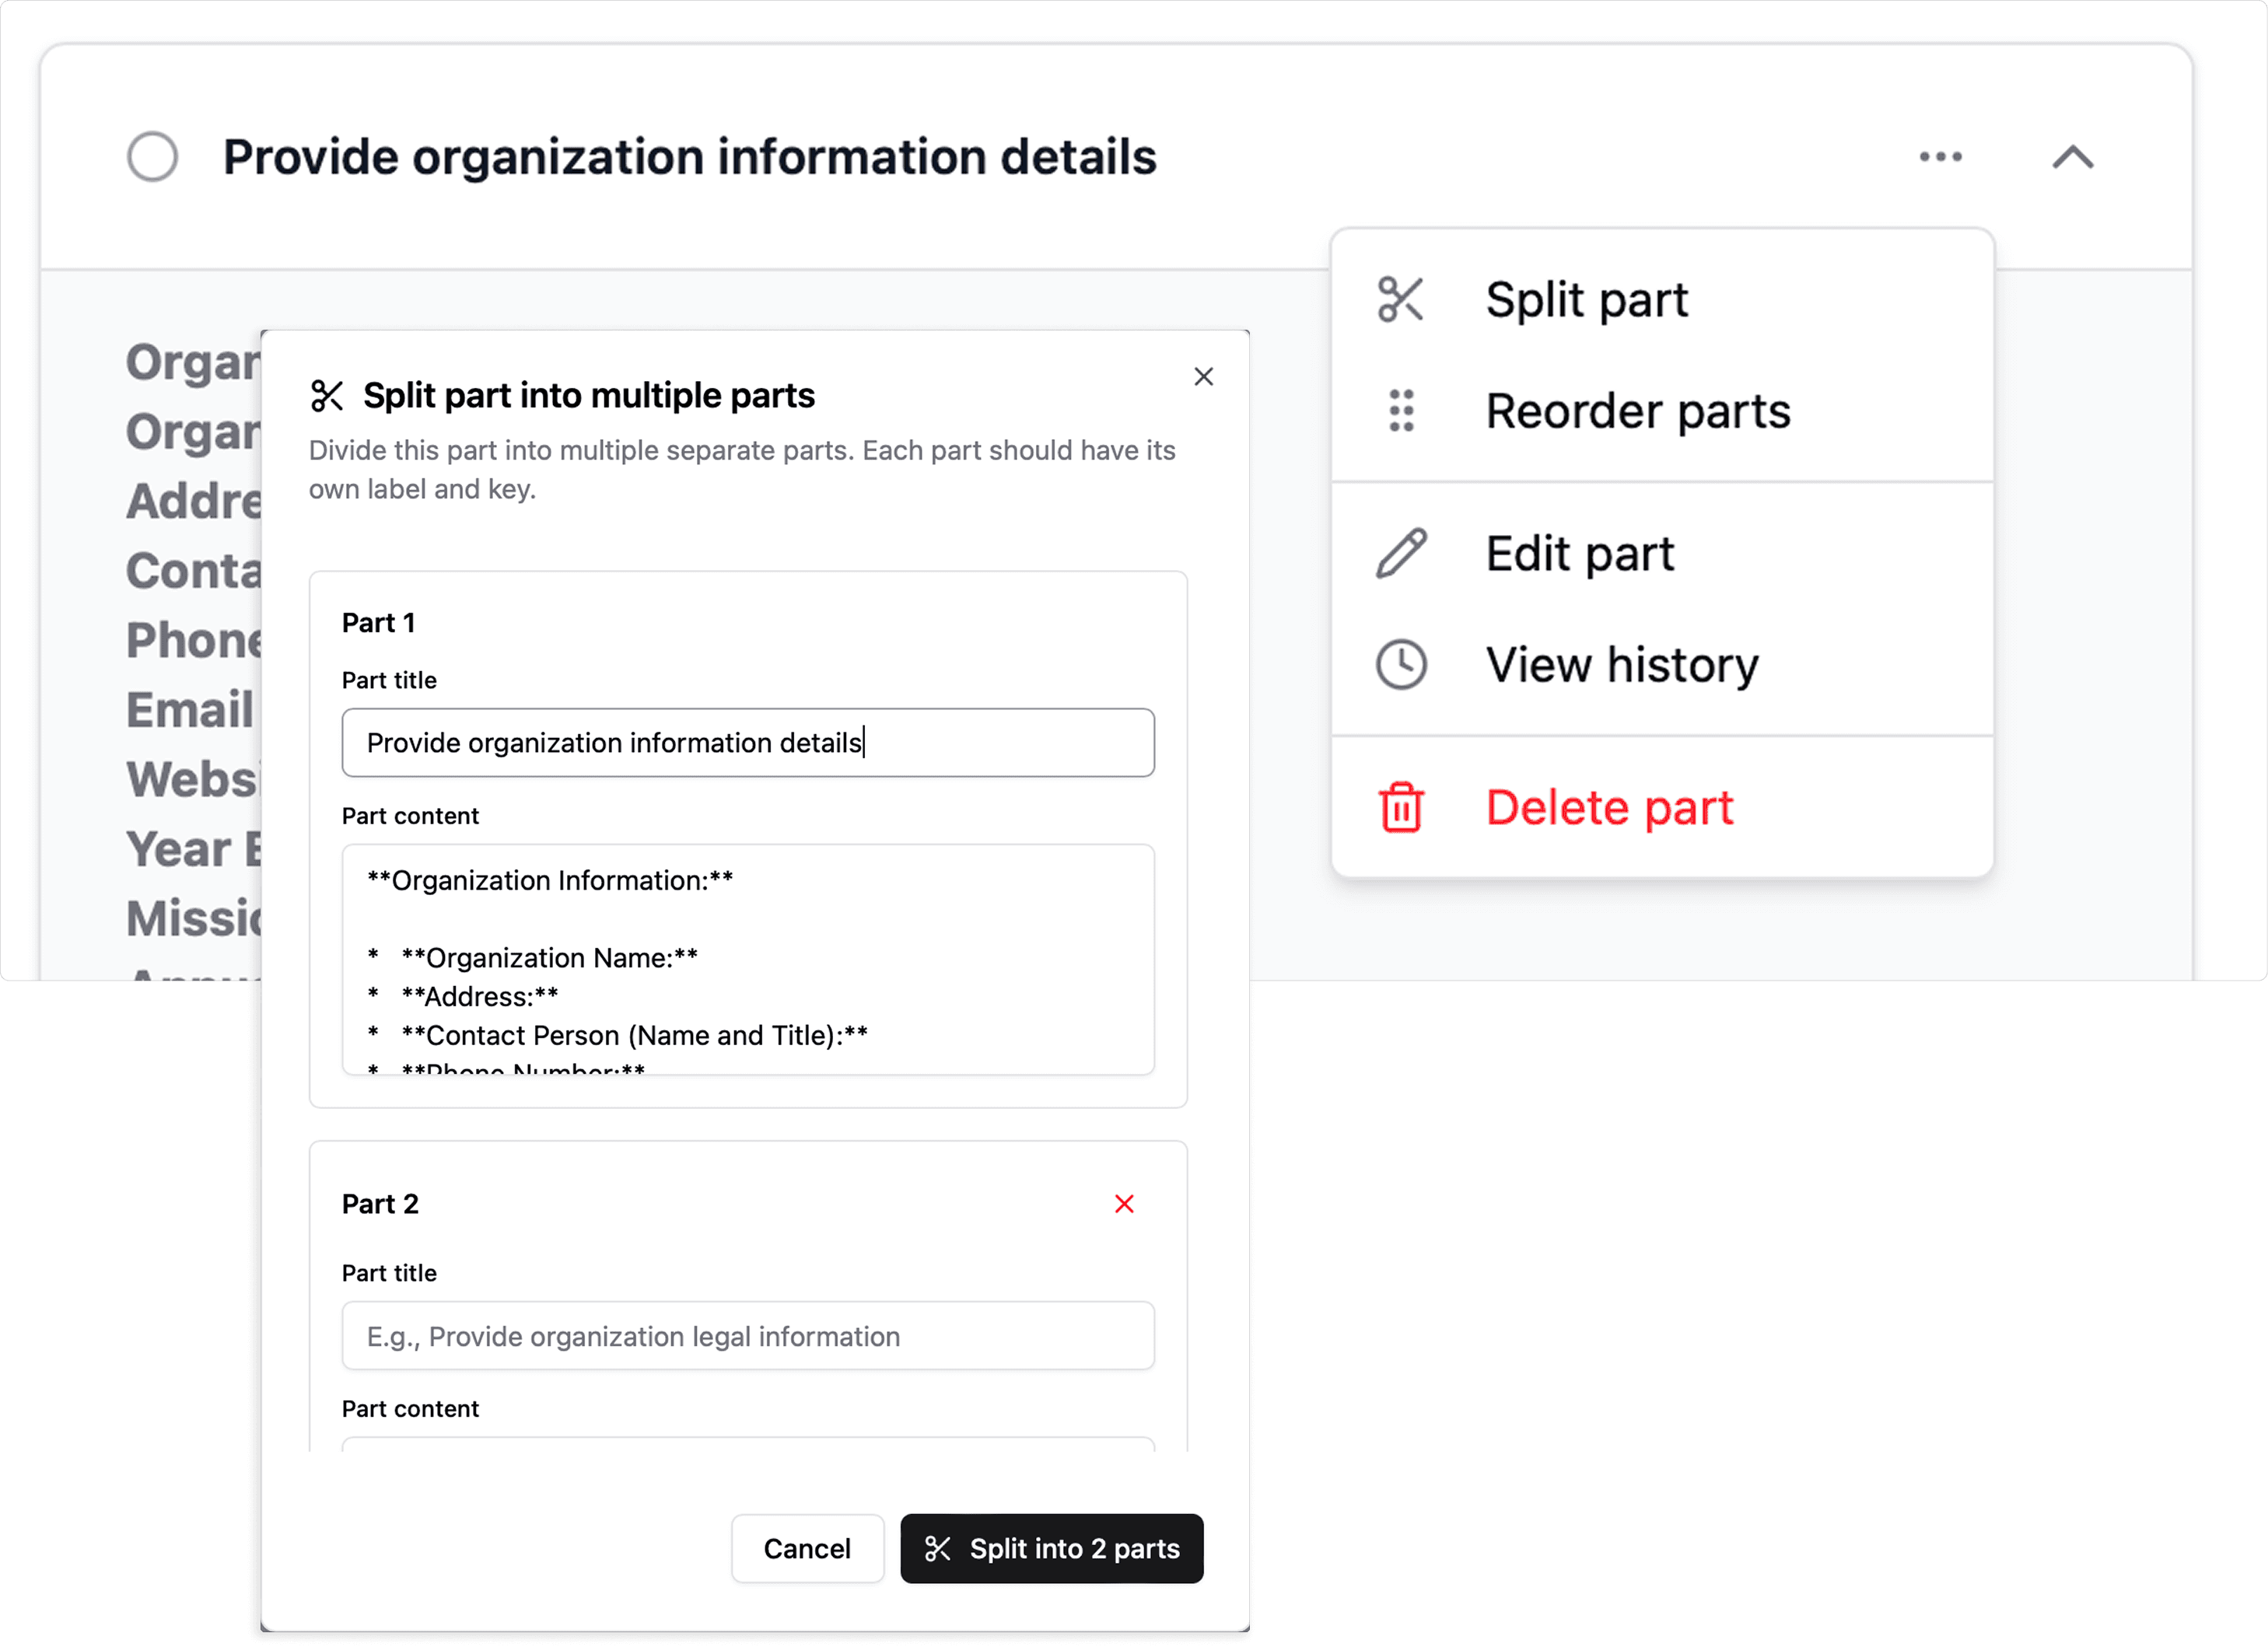Click the clock icon for View history
Viewport: 2268px width, 1647px height.
pos(1401,664)
